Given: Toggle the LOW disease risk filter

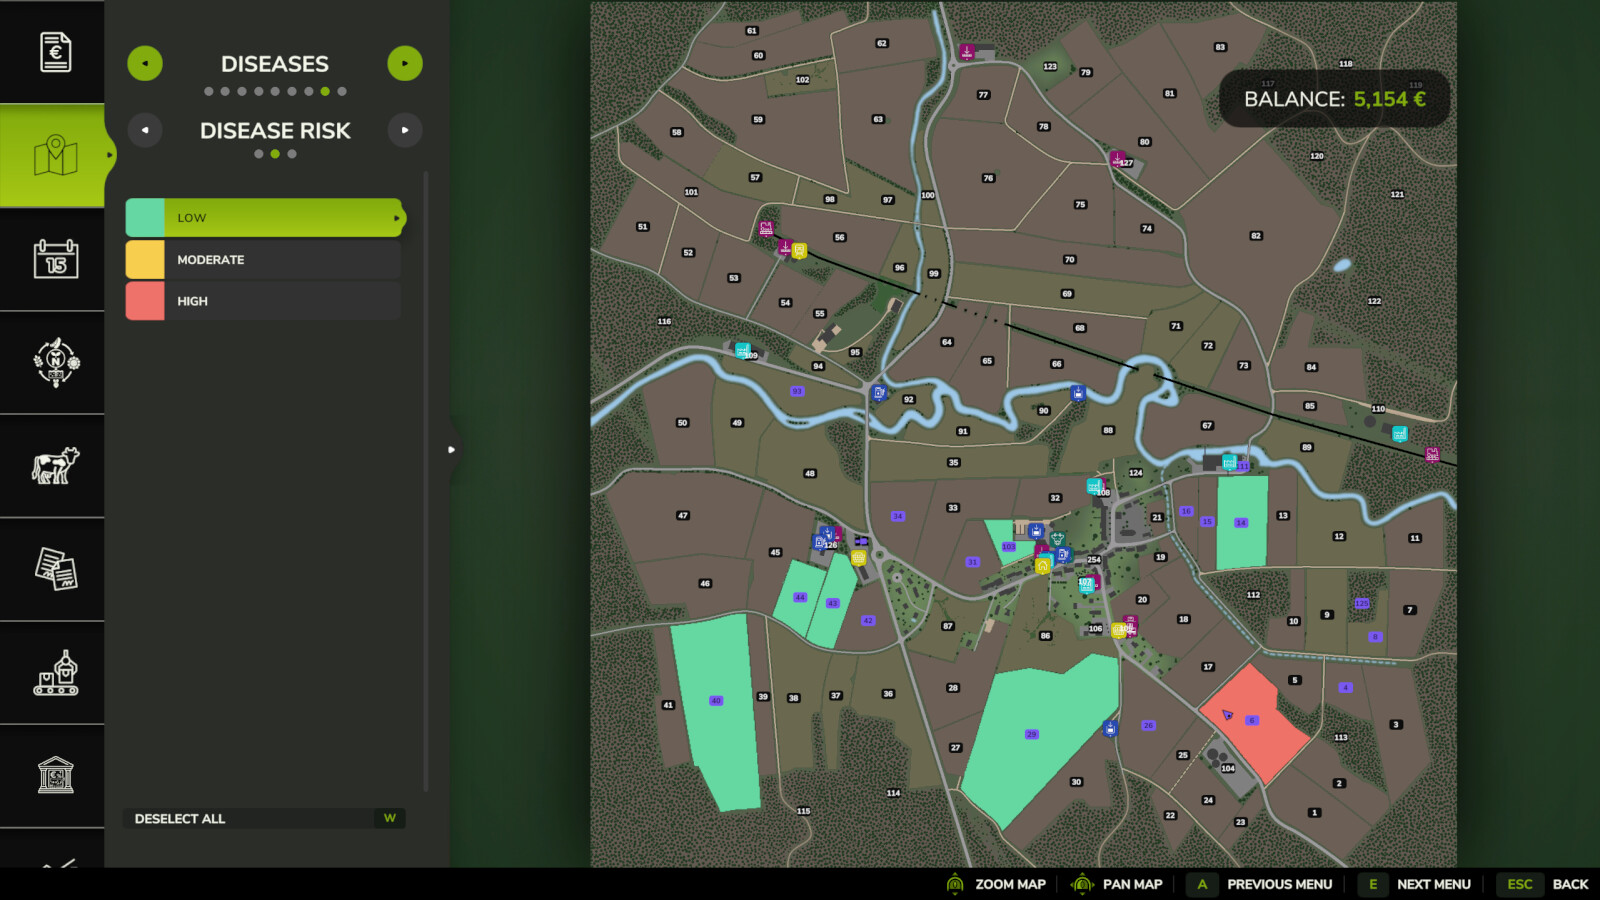Looking at the screenshot, I should [x=265, y=218].
